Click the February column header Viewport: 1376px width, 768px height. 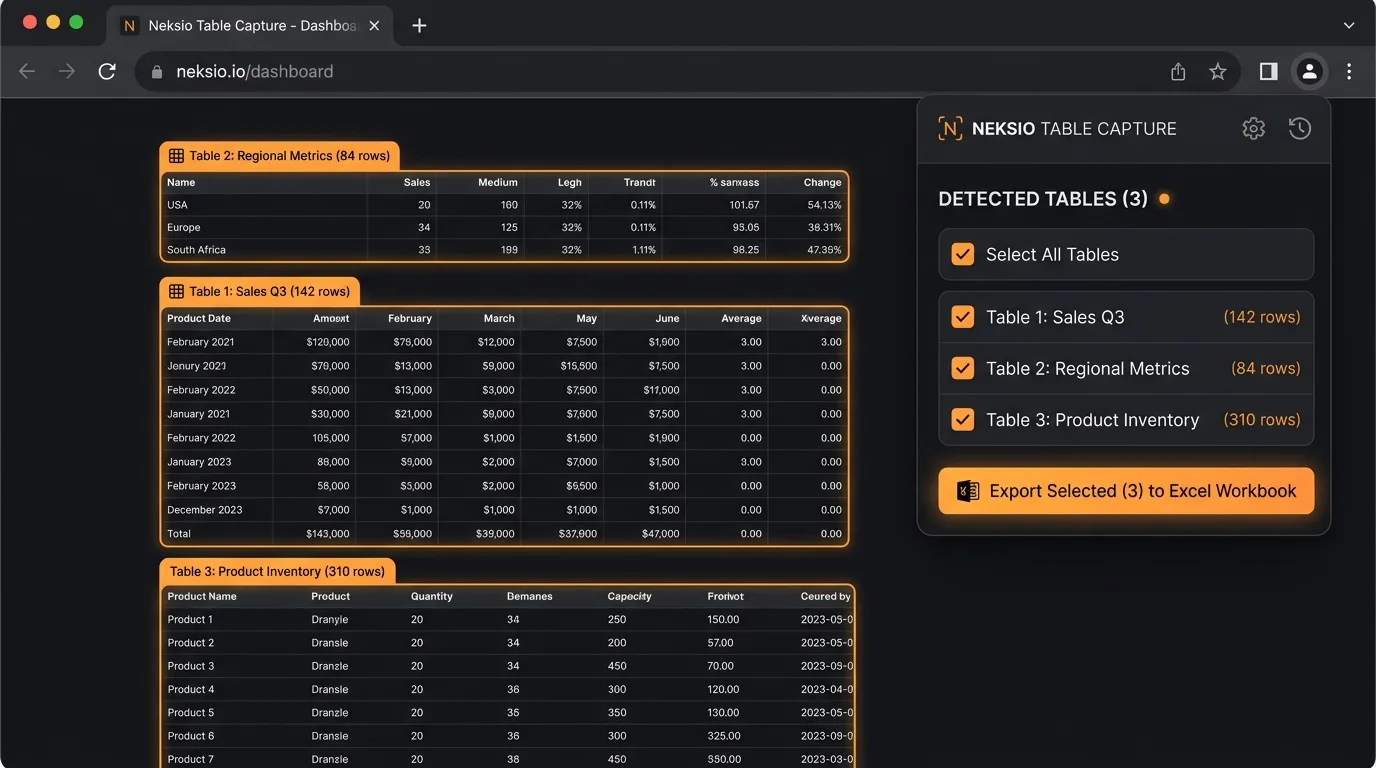410,319
